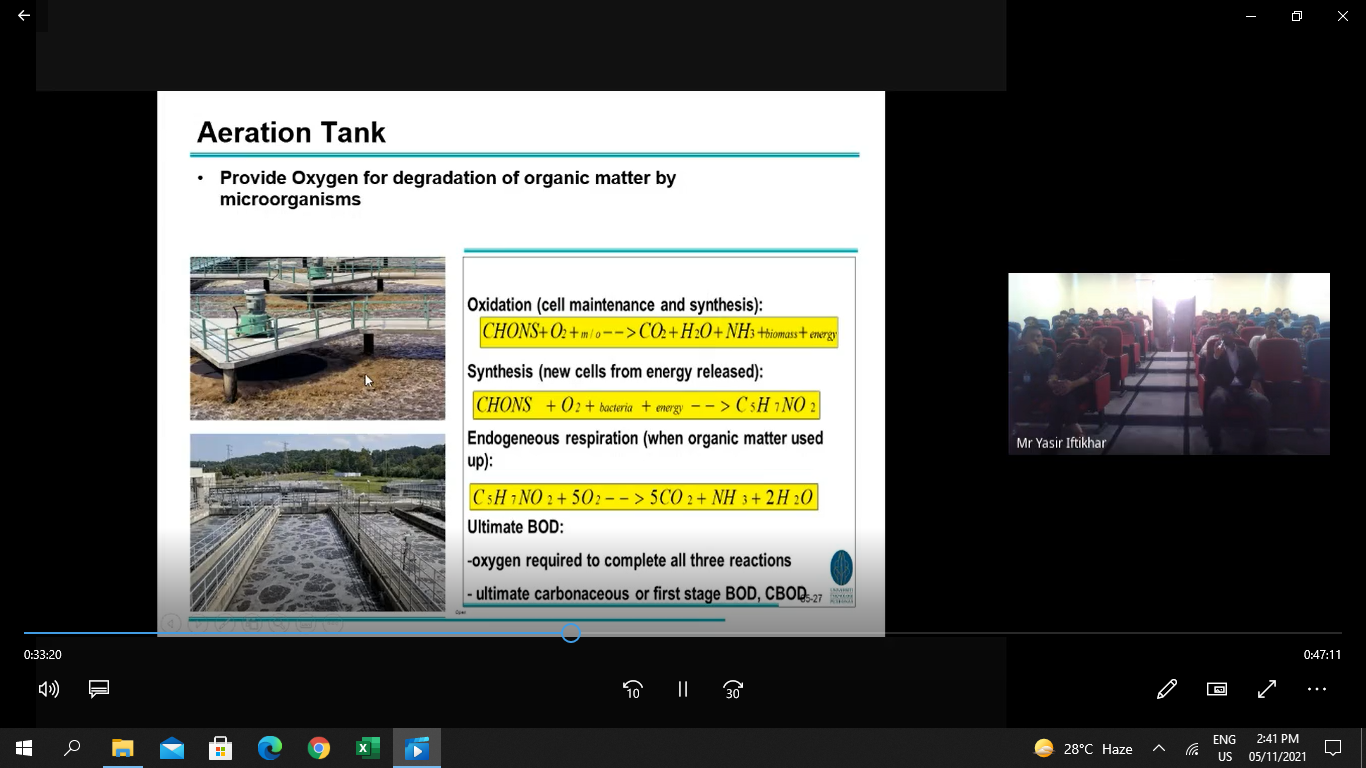Click the Oxidation equation highlighted box

659,332
